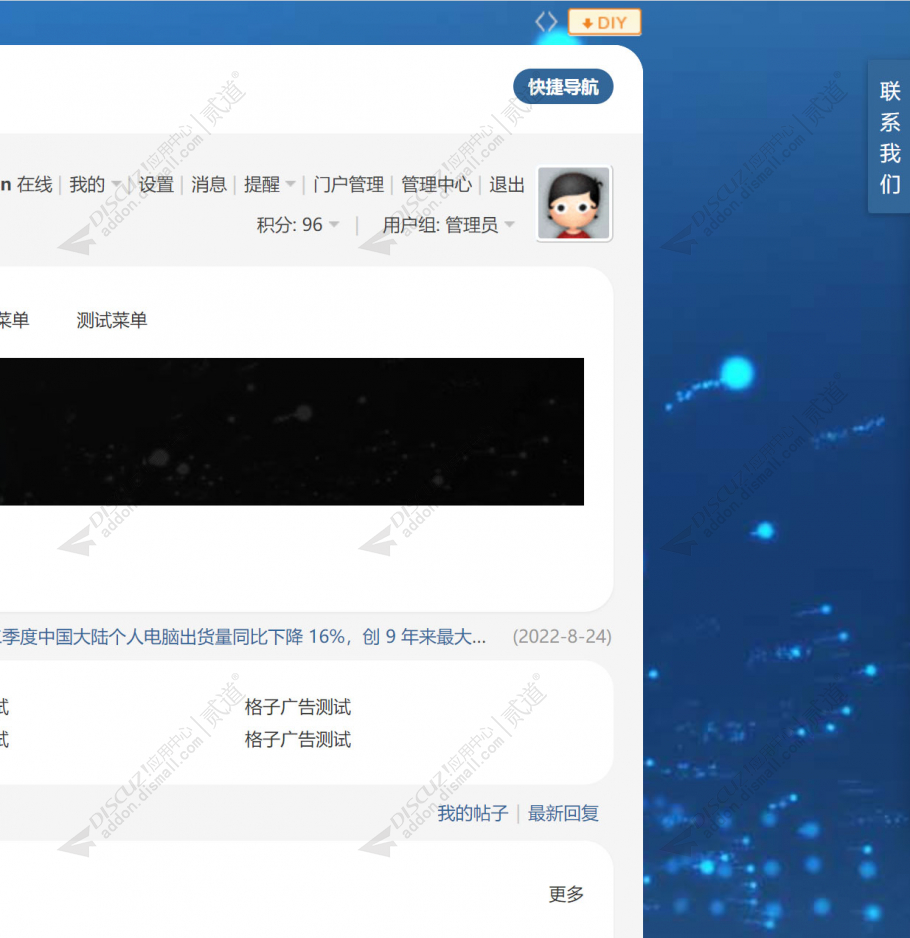Open the DIY button
This screenshot has width=910, height=938.
tap(604, 23)
